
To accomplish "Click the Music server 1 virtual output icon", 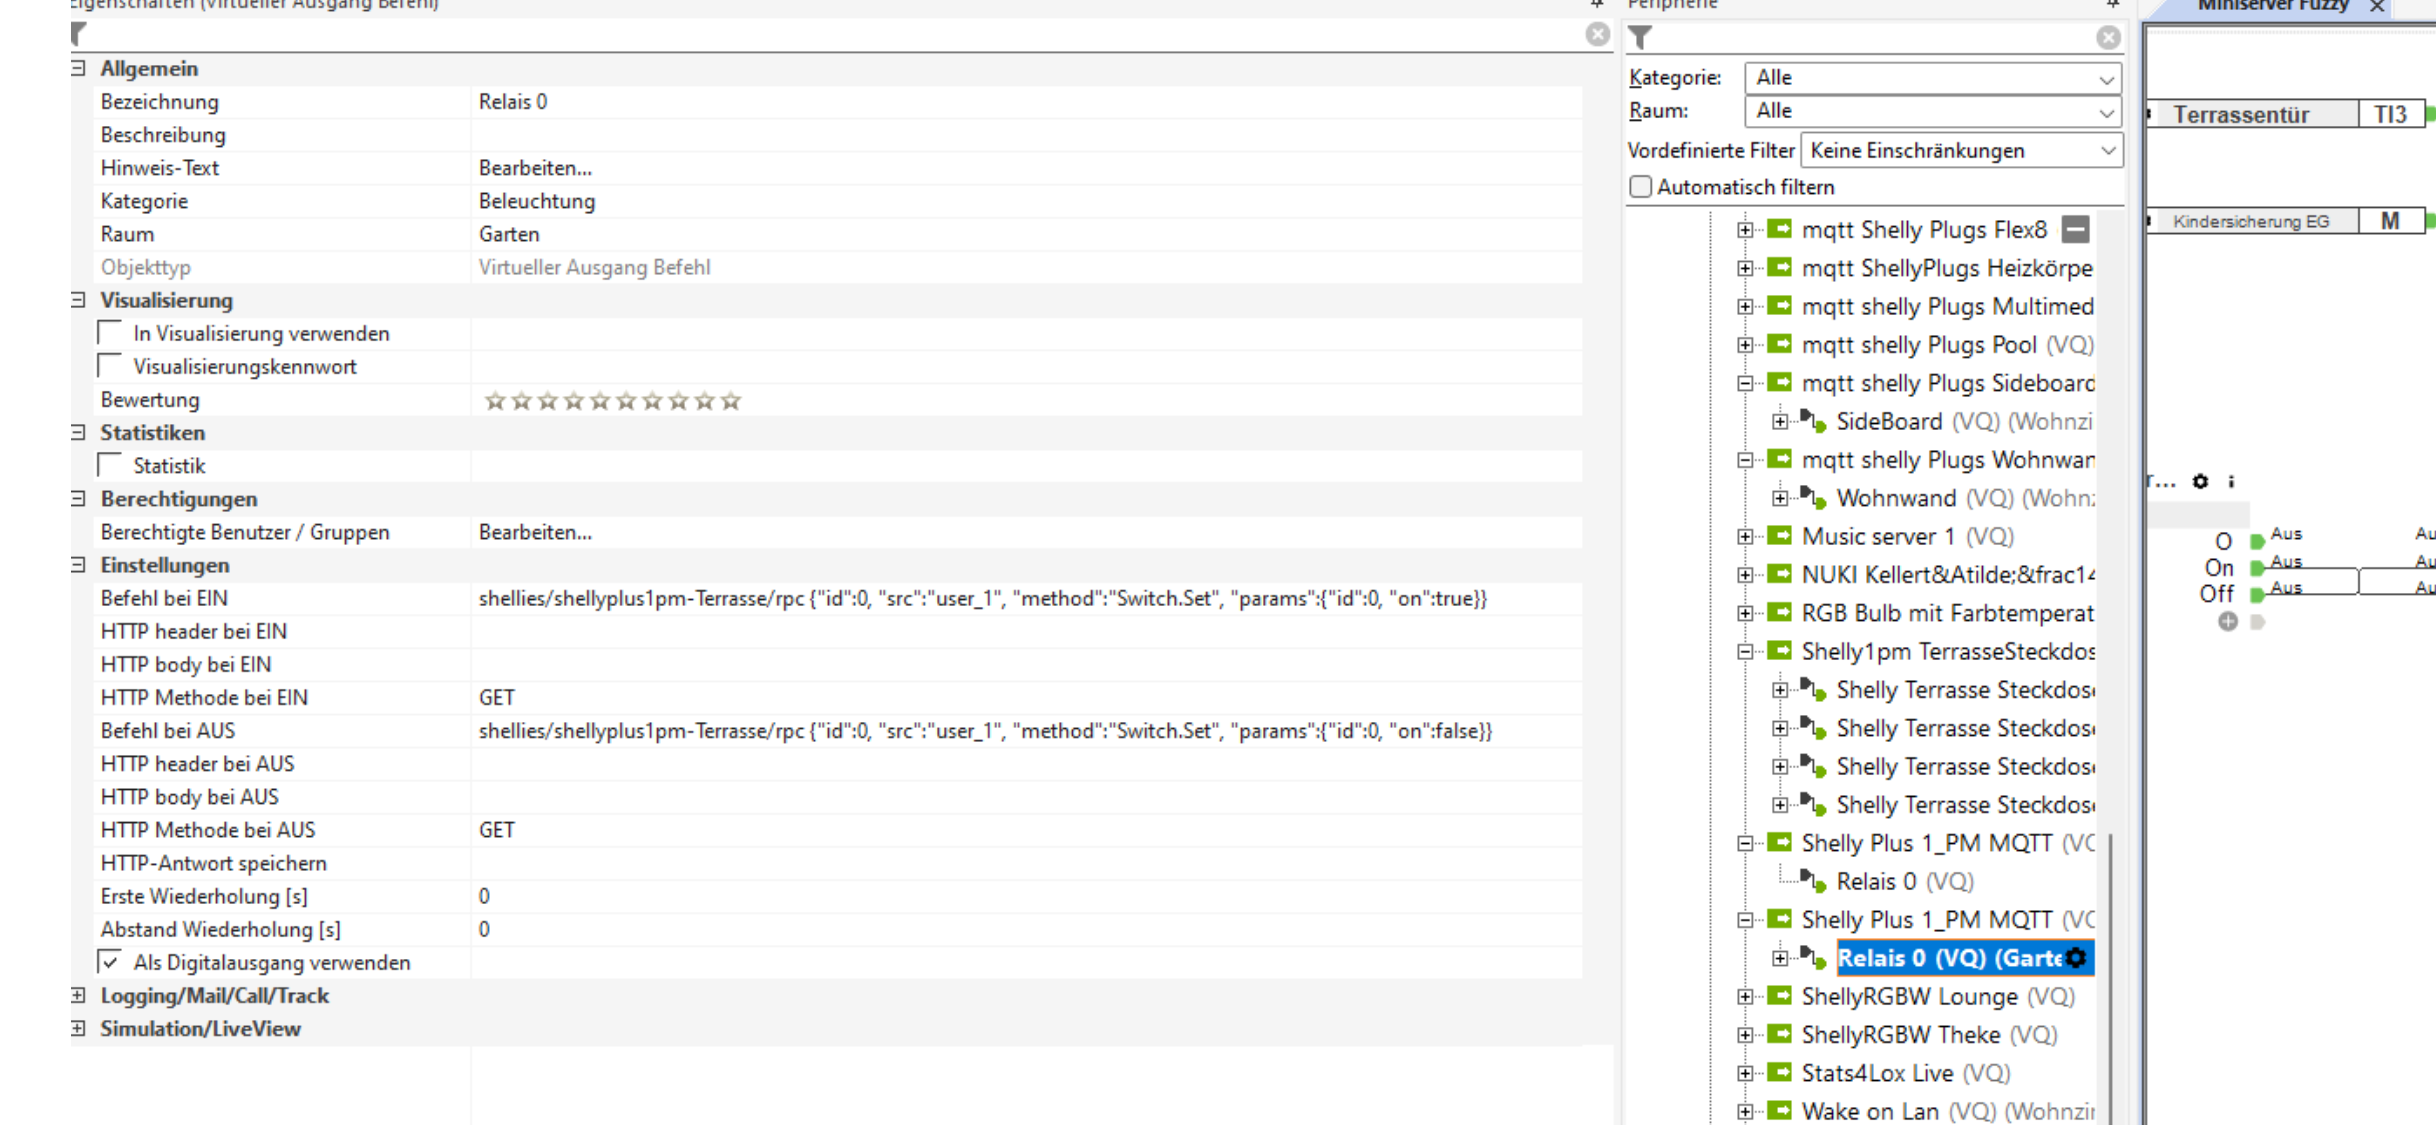I will point(1779,536).
